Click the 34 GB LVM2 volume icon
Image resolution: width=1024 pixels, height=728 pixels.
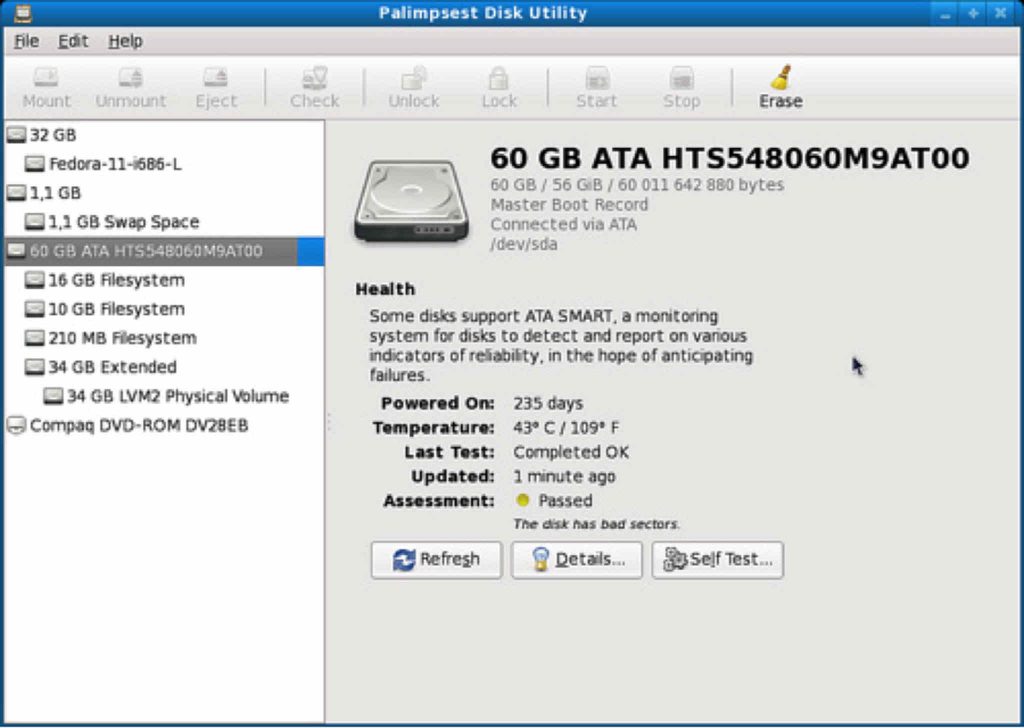tap(54, 396)
